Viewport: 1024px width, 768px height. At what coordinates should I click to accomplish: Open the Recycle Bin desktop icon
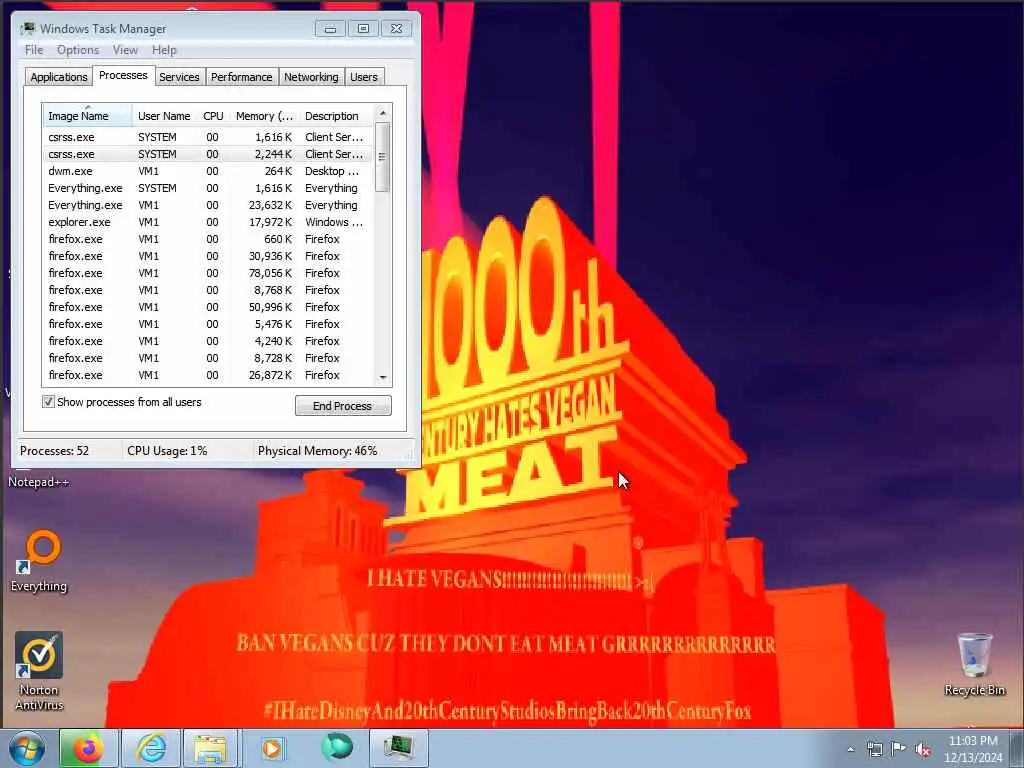974,664
